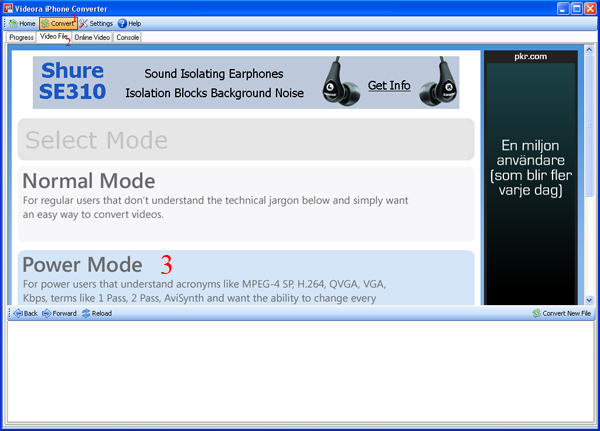Click the left earphone image in the banner

pyautogui.click(x=341, y=82)
